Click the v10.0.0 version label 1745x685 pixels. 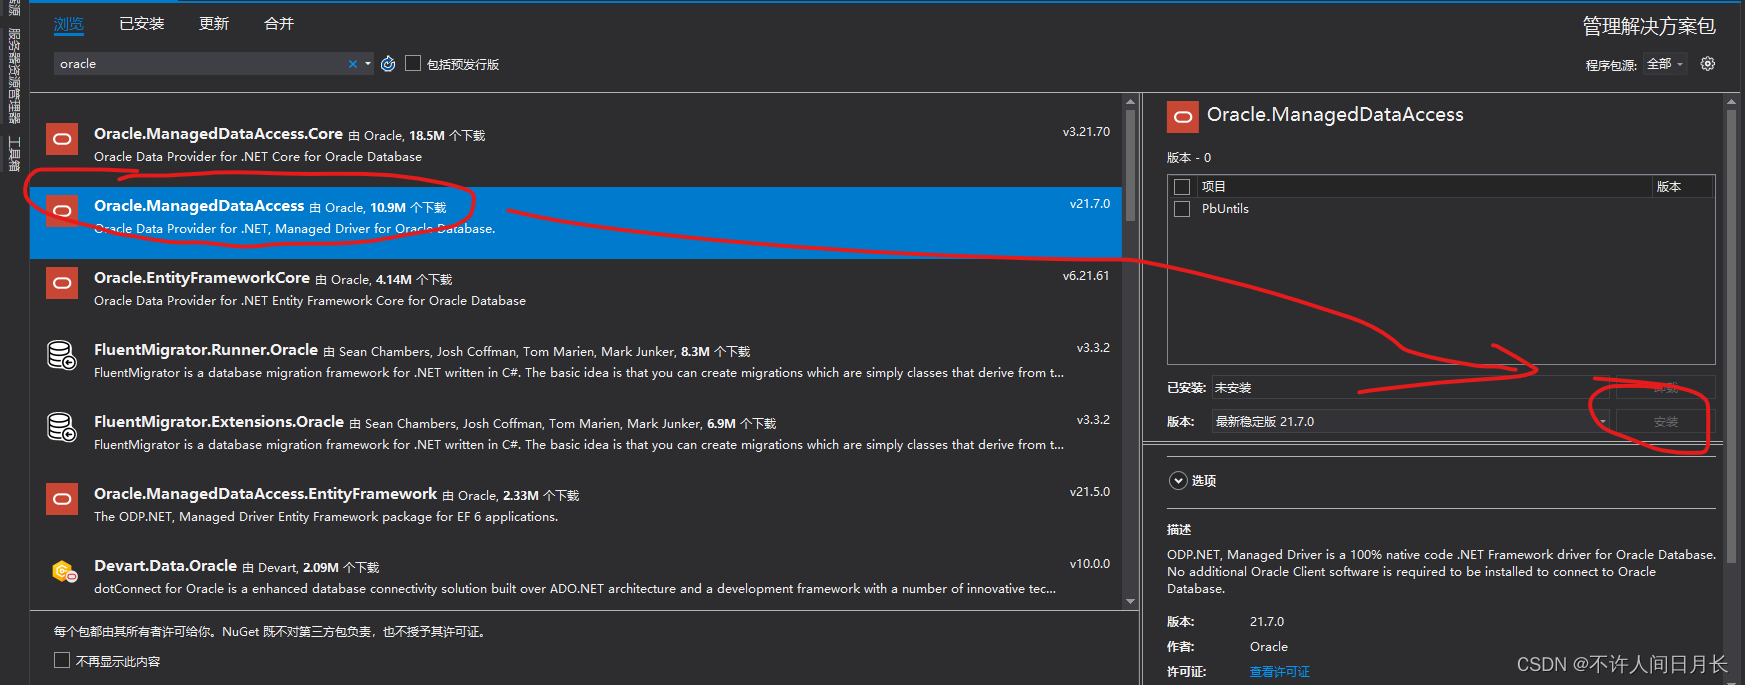pyautogui.click(x=1090, y=564)
